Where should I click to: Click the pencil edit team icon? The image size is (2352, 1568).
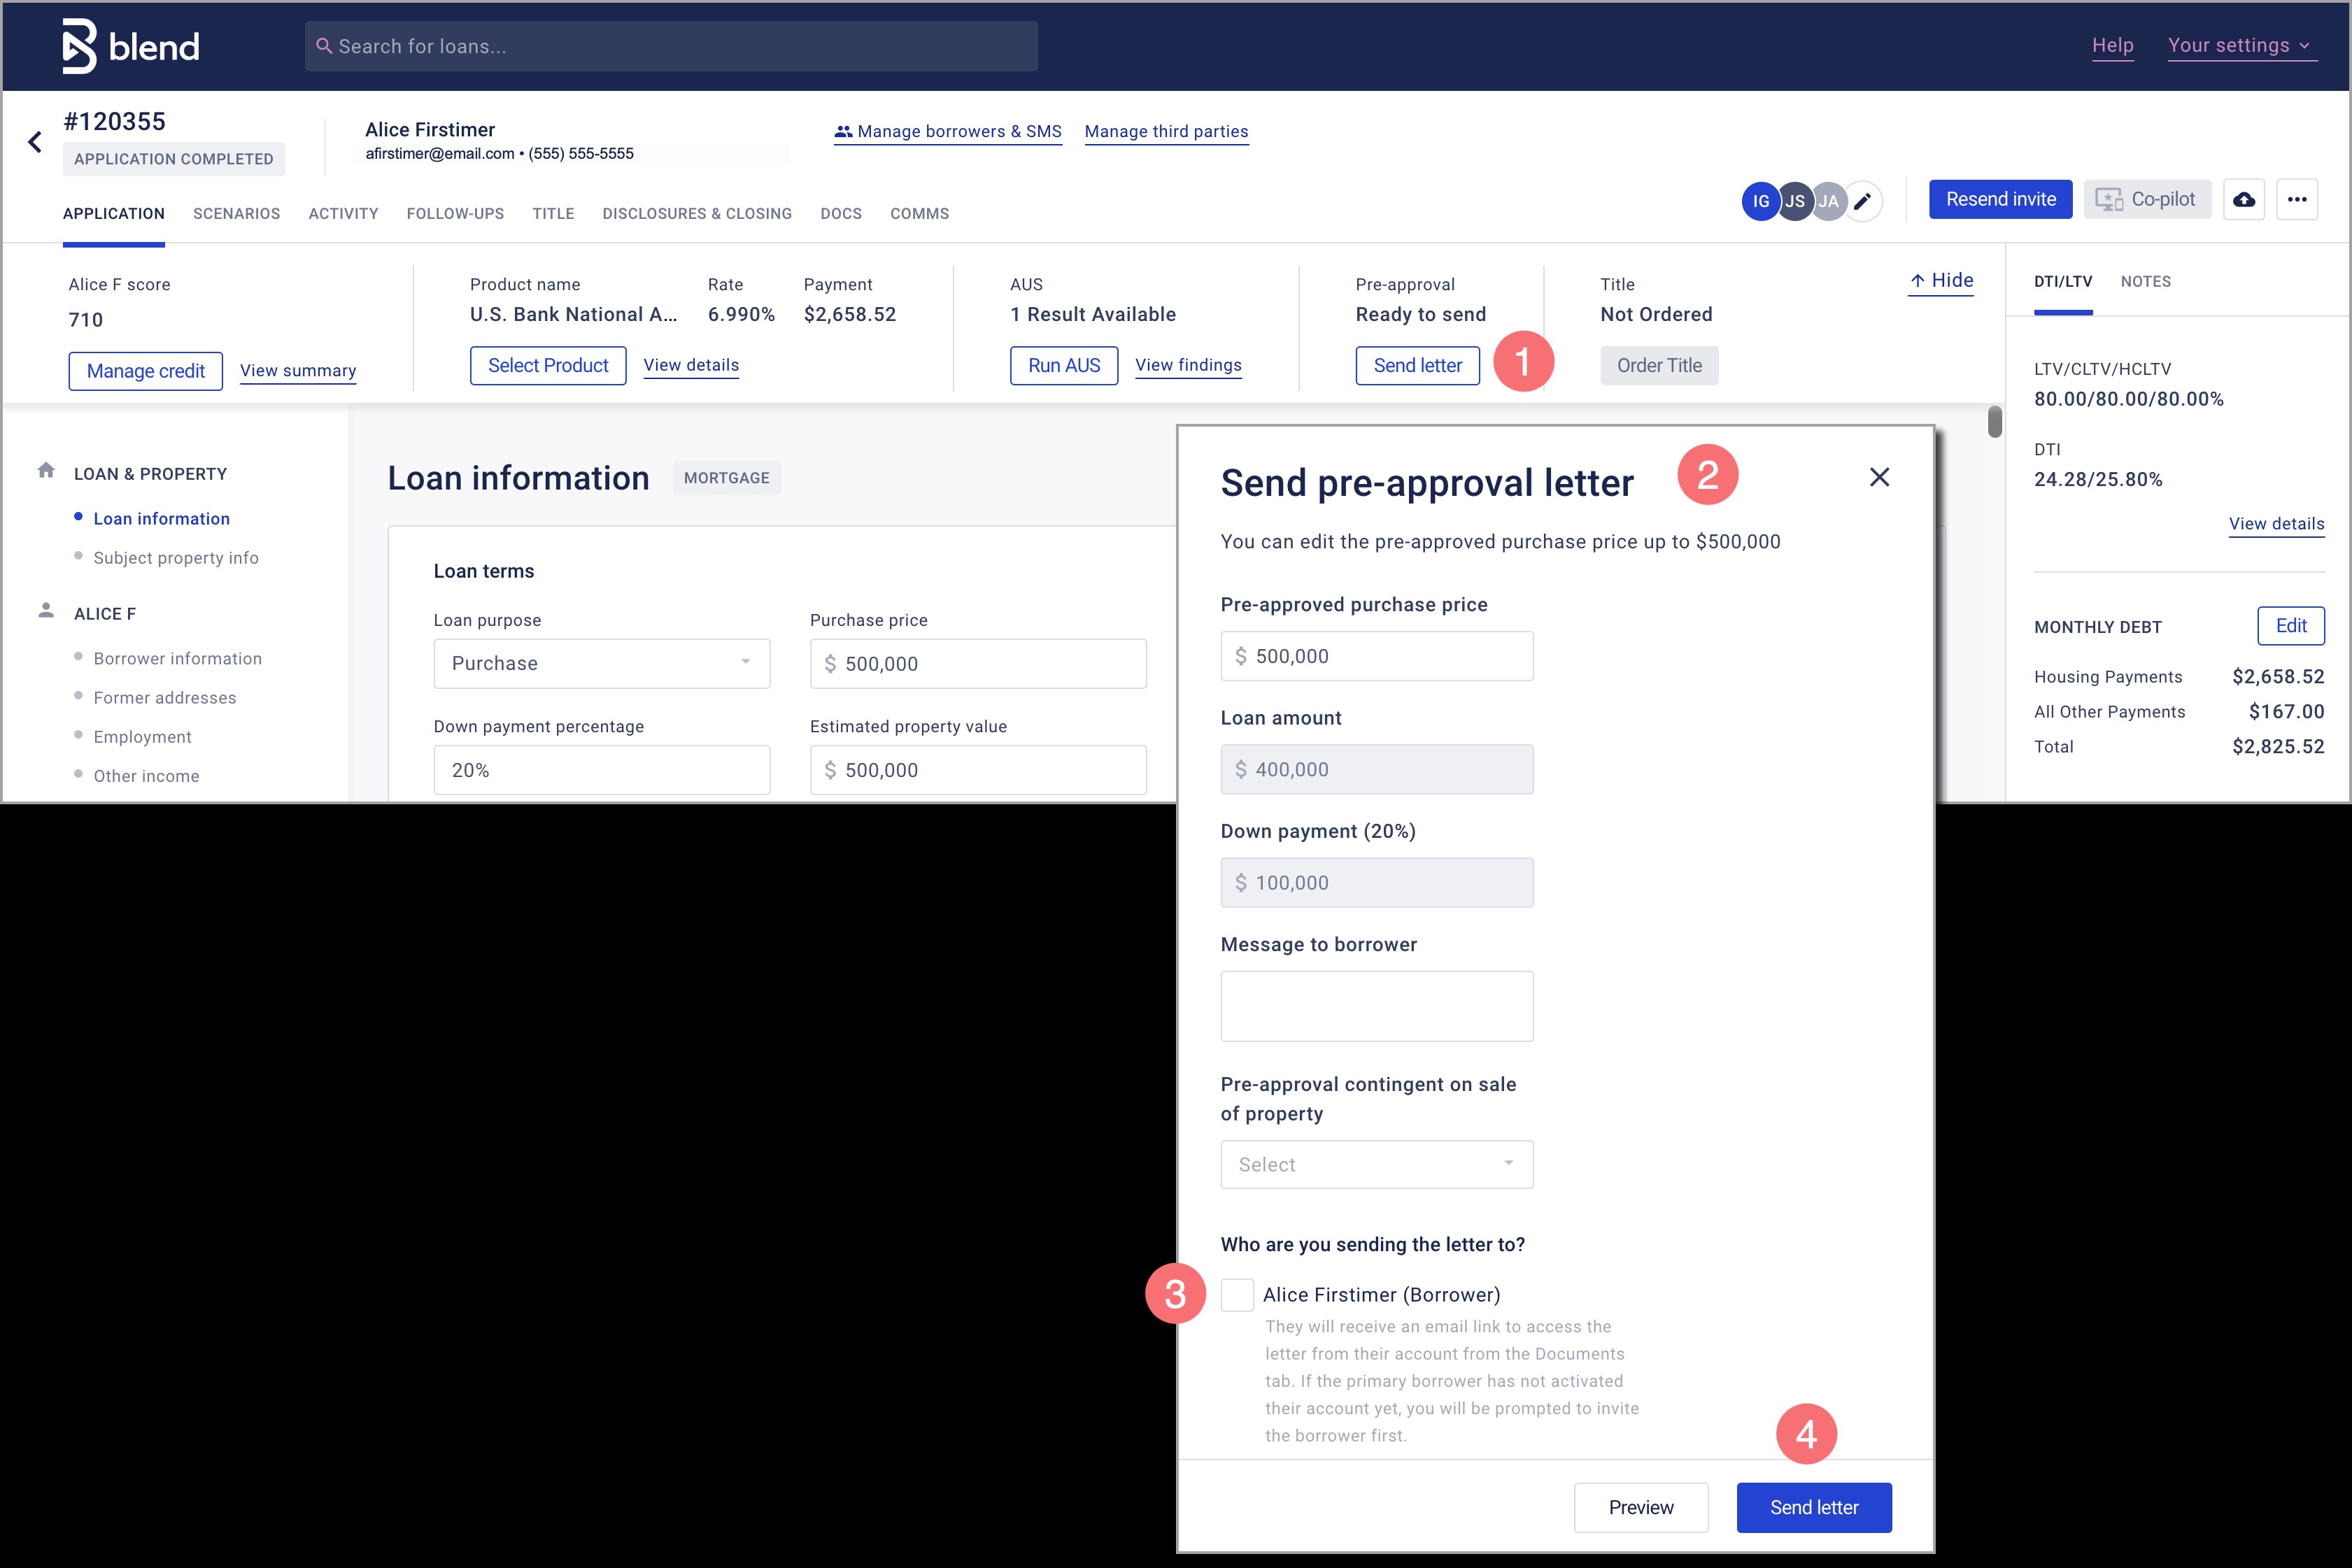point(1862,201)
